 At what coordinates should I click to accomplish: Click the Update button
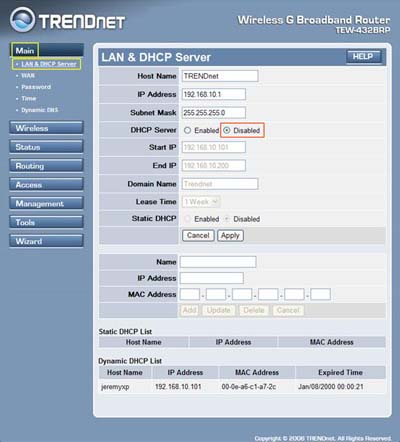[219, 310]
